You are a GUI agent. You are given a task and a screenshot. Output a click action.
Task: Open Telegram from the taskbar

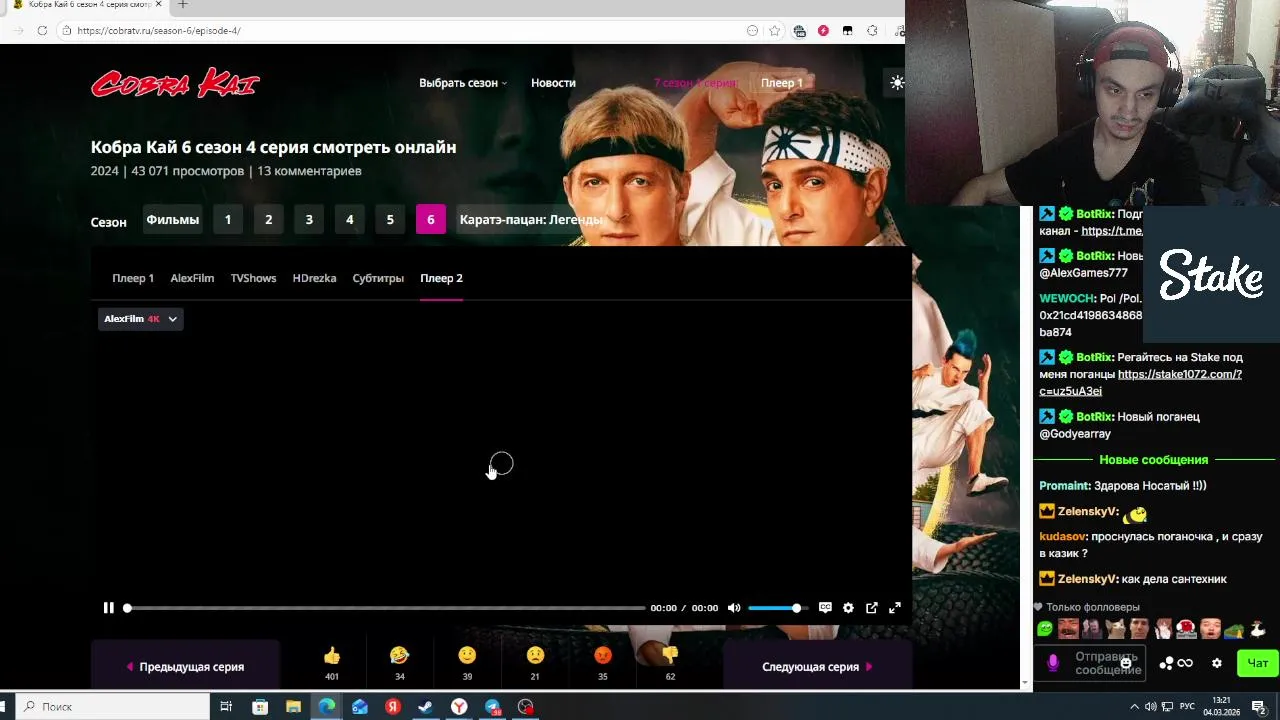pyautogui.click(x=492, y=707)
